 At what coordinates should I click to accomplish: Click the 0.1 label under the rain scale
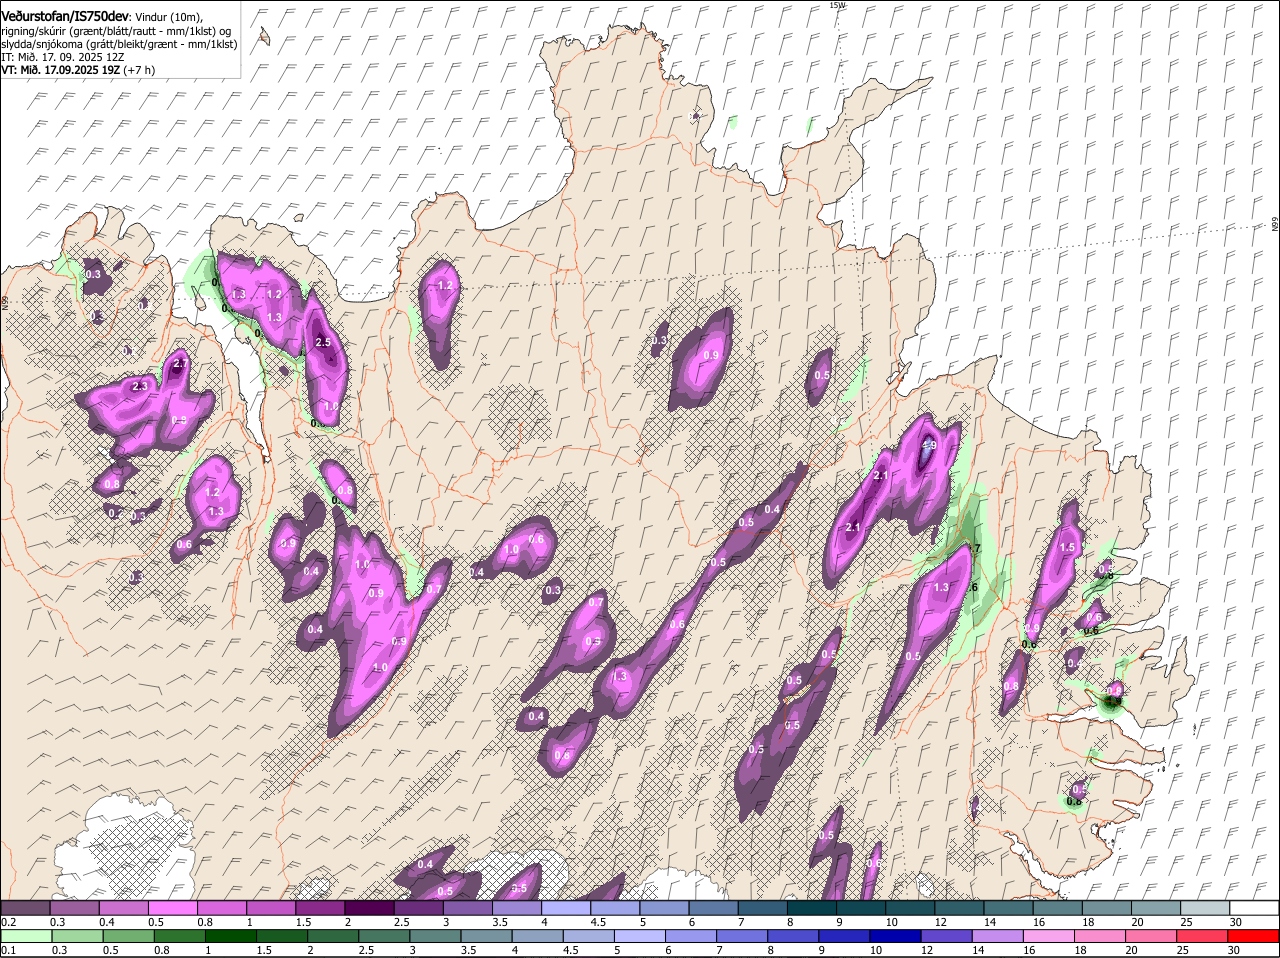[x=8, y=950]
